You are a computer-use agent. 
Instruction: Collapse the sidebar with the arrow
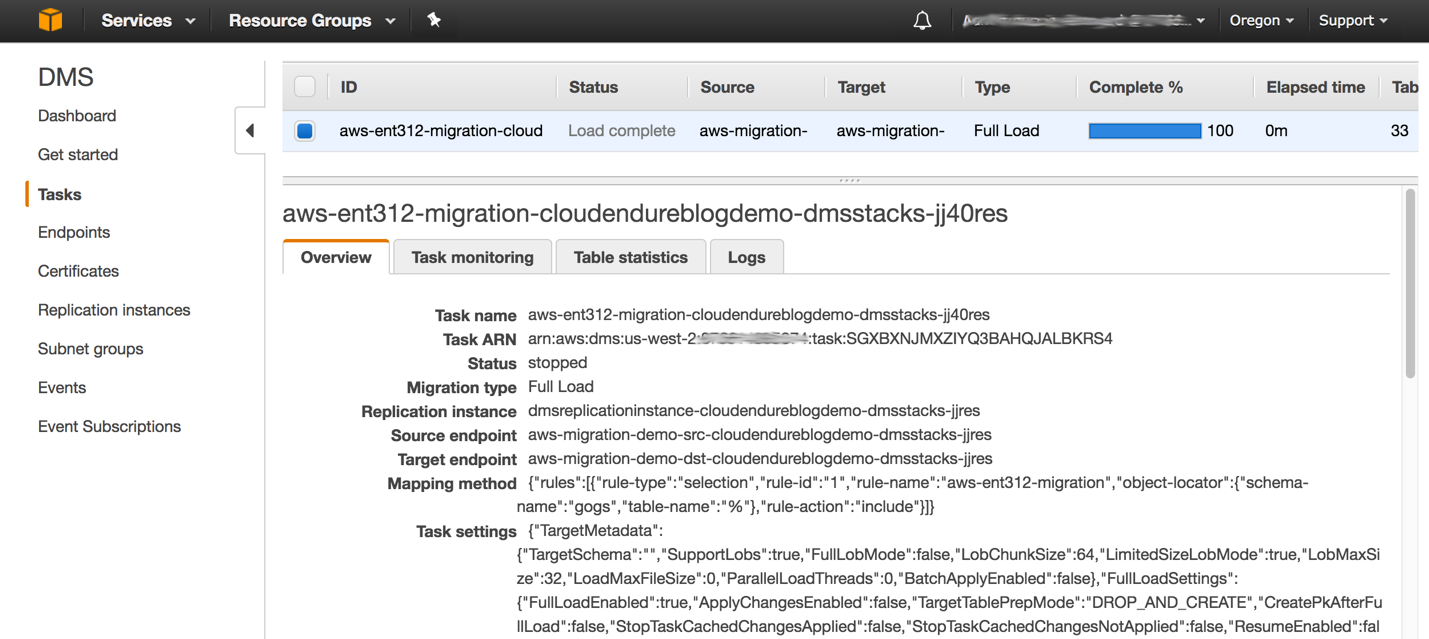pyautogui.click(x=250, y=130)
